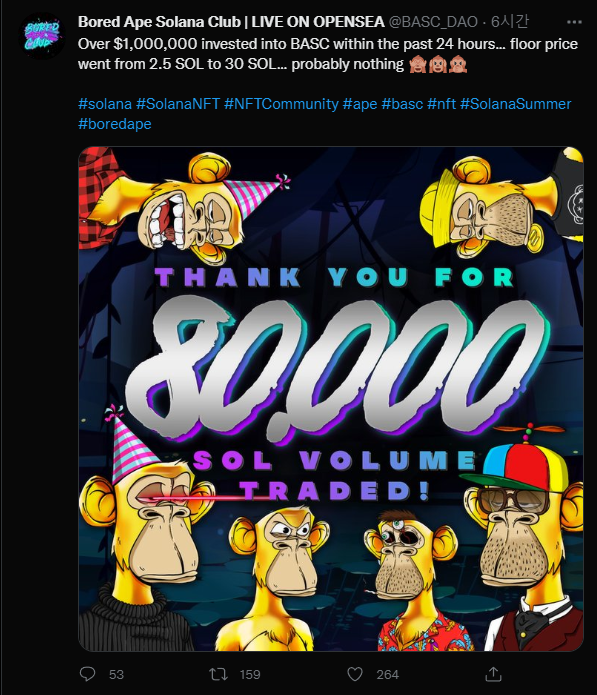Open the Bored Ape Solana Club avatar
The height and width of the screenshot is (695, 597).
coord(42,36)
